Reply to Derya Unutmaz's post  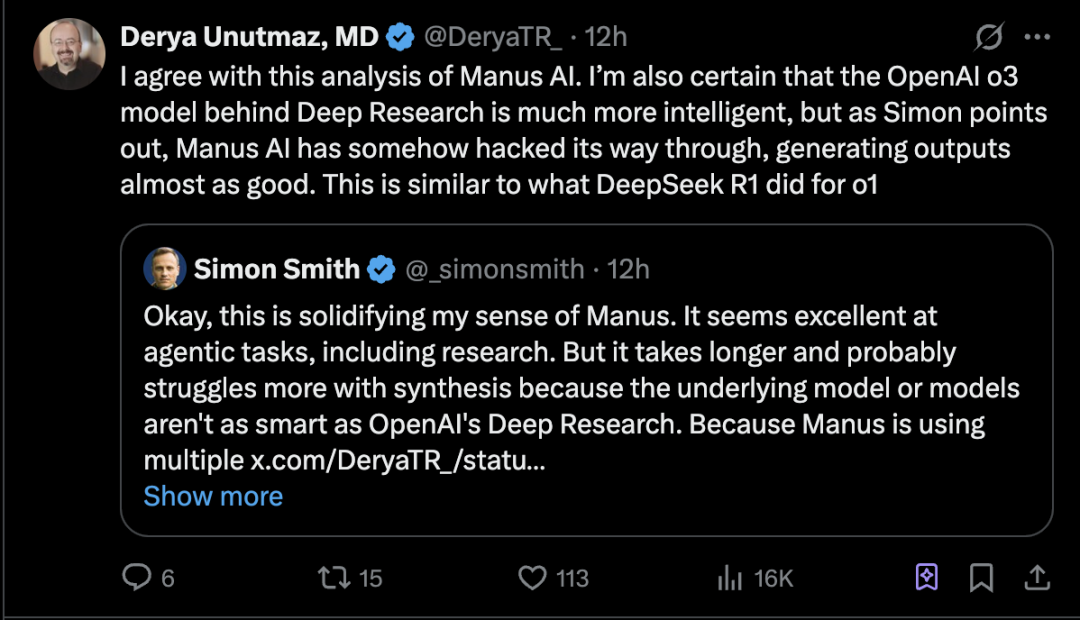[136, 577]
